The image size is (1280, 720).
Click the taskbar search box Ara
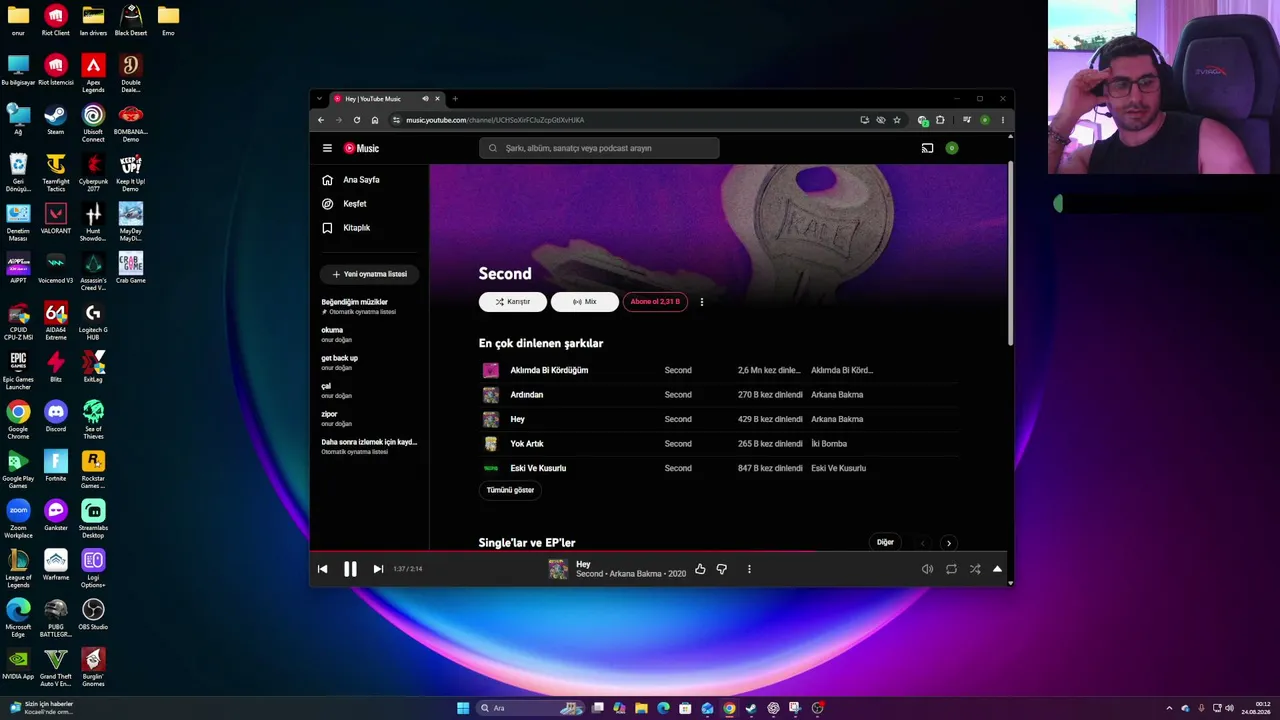click(531, 708)
